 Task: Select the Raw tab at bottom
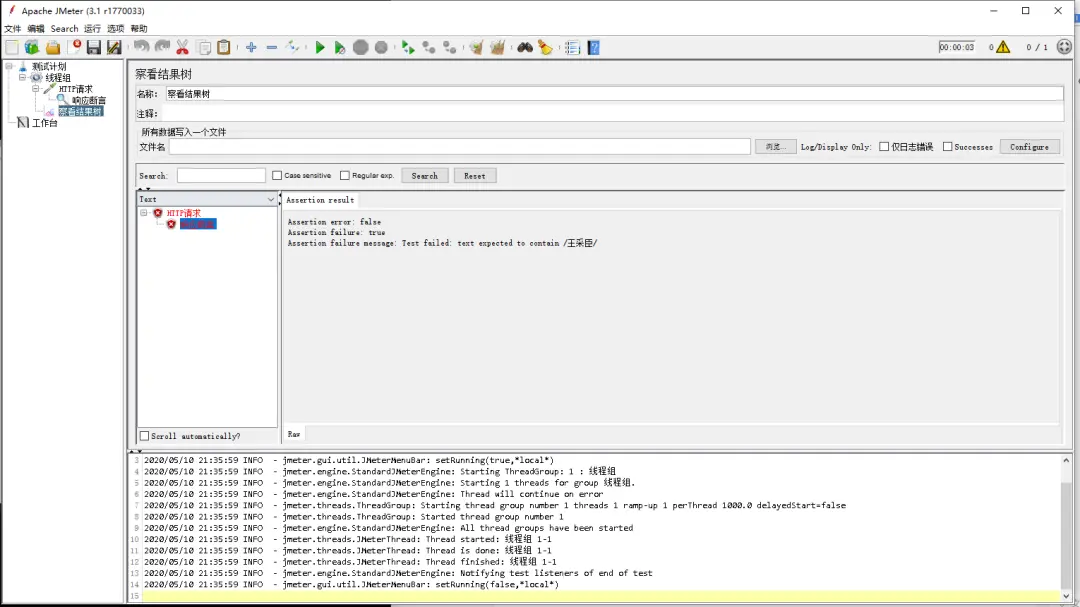tap(294, 434)
